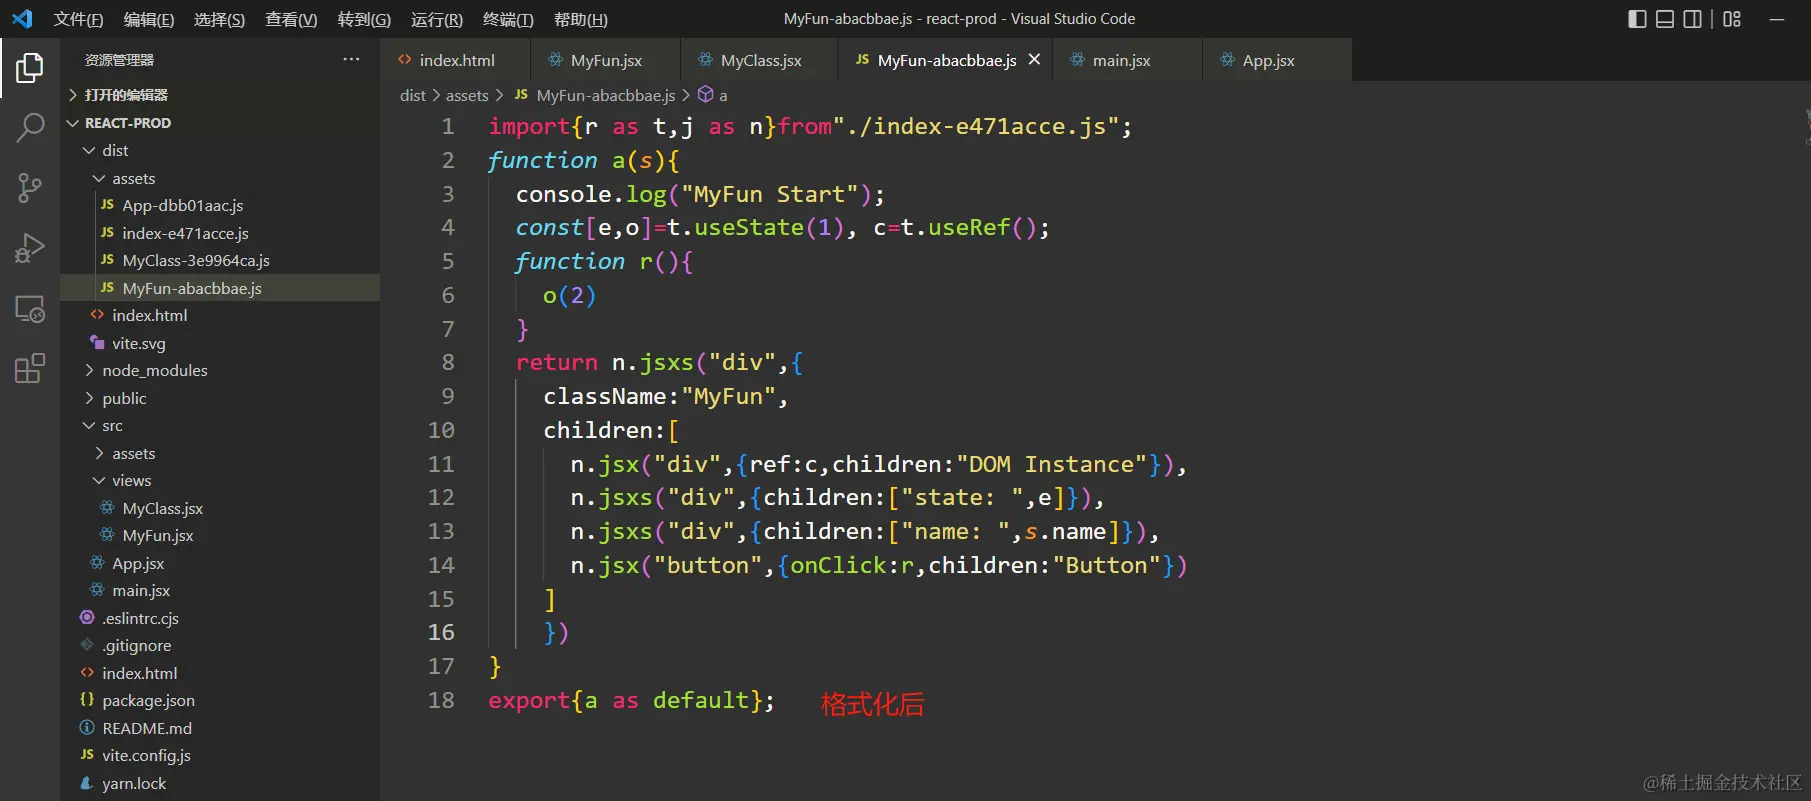Toggle primary side bar layout icon
This screenshot has height=801, width=1811.
[1637, 19]
